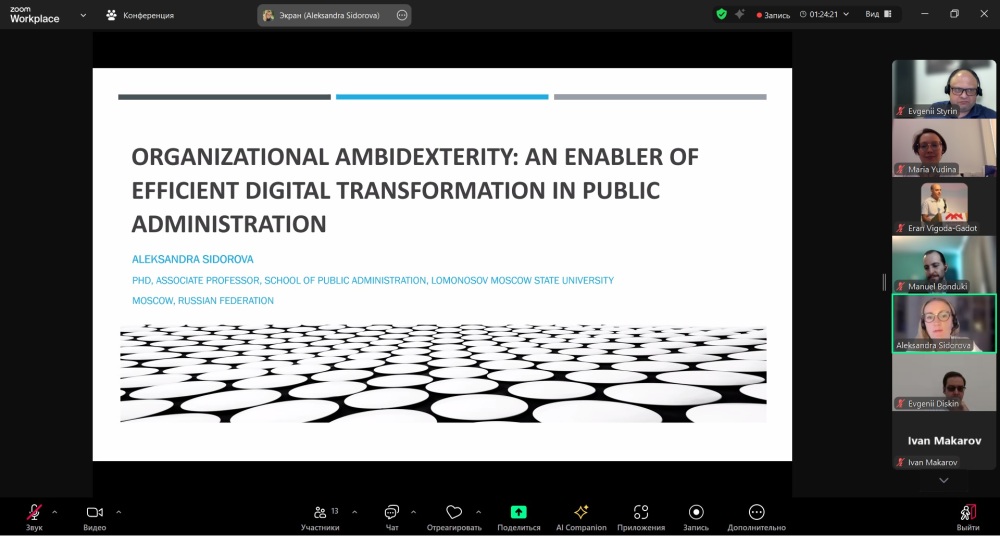Click the red Запись recording indicator
The width and height of the screenshot is (1000, 536).
pyautogui.click(x=773, y=15)
